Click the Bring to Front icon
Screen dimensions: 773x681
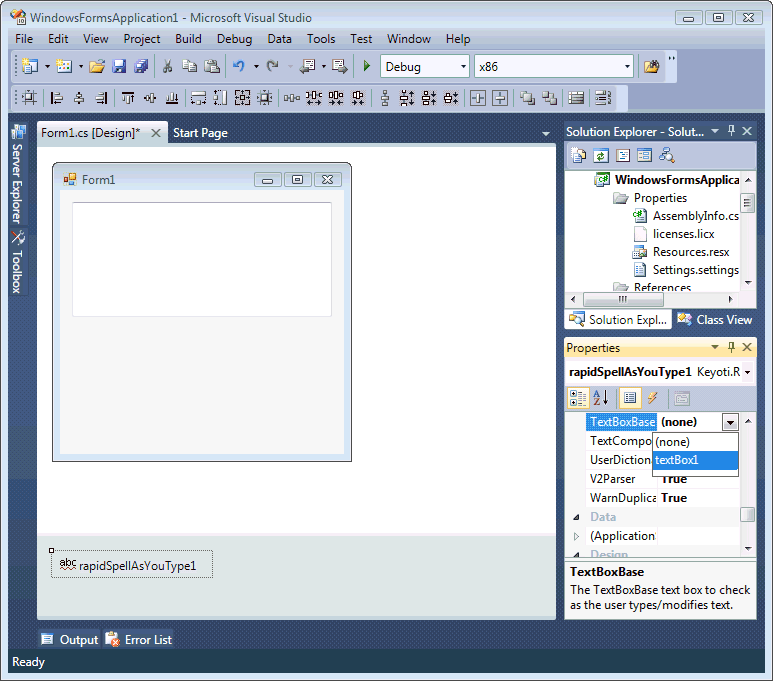click(527, 98)
